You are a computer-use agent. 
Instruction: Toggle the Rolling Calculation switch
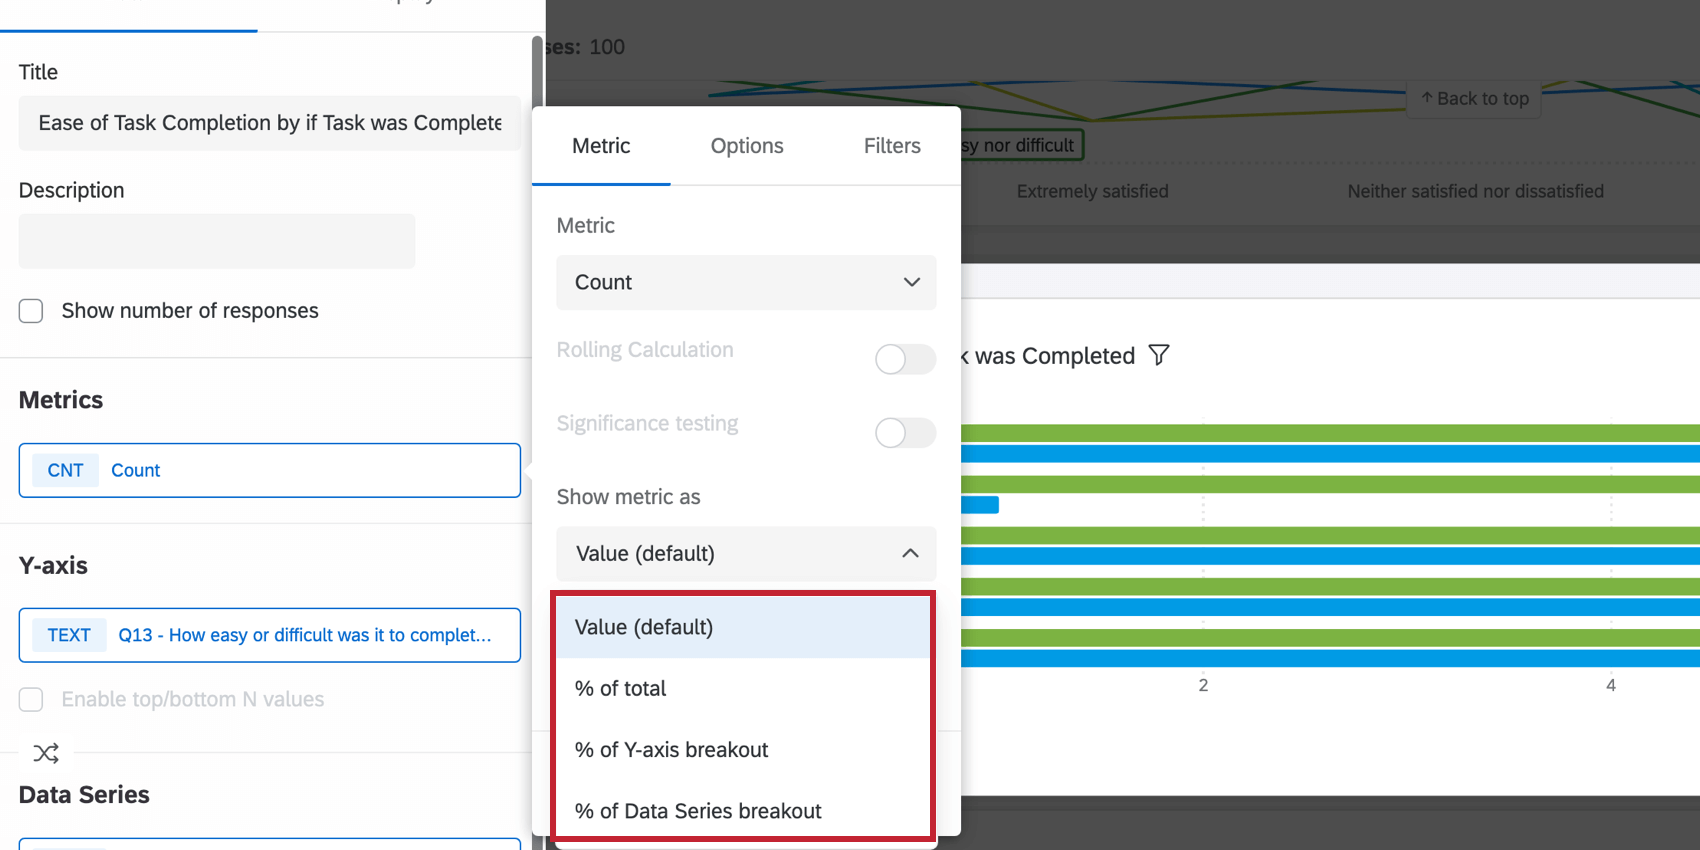click(x=904, y=359)
